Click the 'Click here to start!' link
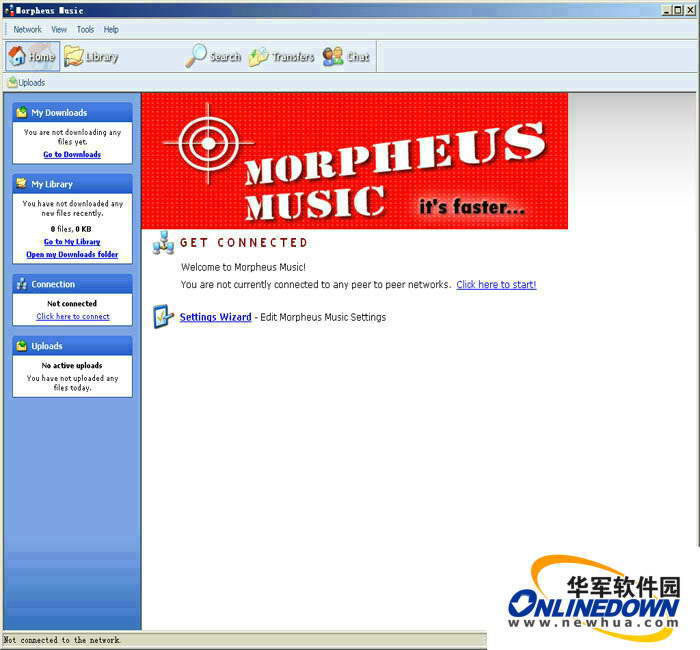 coord(496,284)
